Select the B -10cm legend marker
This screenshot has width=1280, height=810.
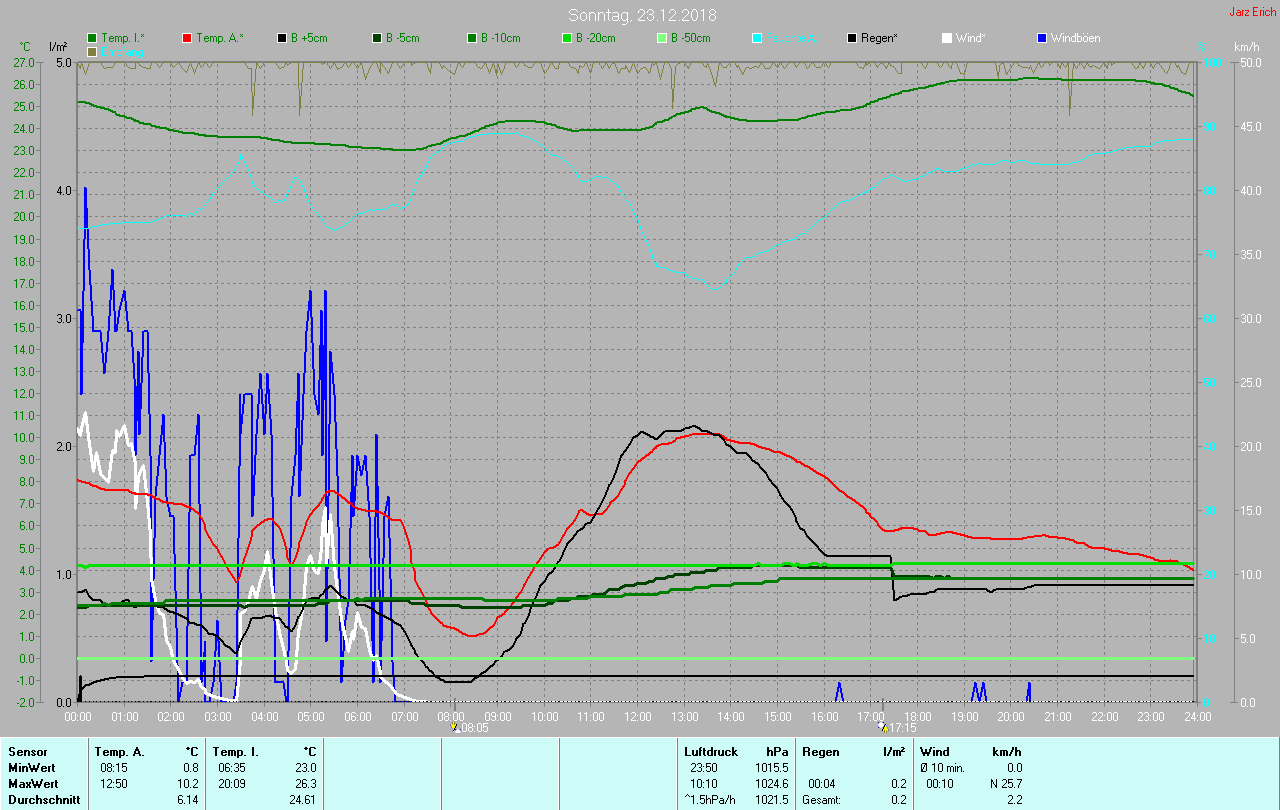coord(472,38)
